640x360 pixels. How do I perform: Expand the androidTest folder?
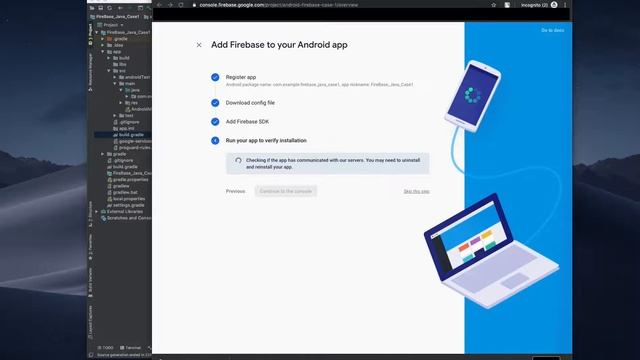pos(115,77)
